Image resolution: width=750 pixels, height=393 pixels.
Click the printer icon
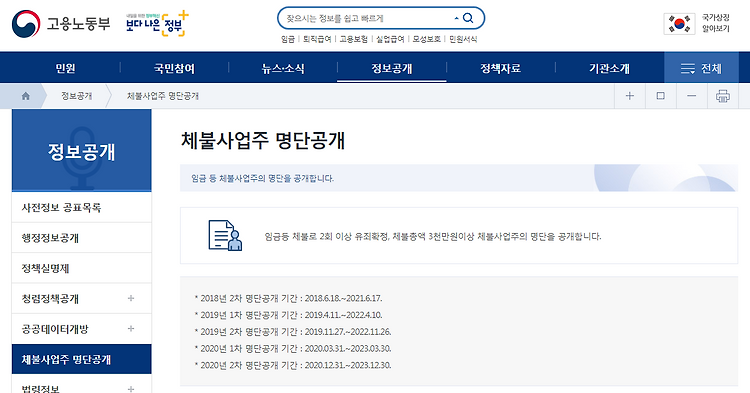click(723, 96)
